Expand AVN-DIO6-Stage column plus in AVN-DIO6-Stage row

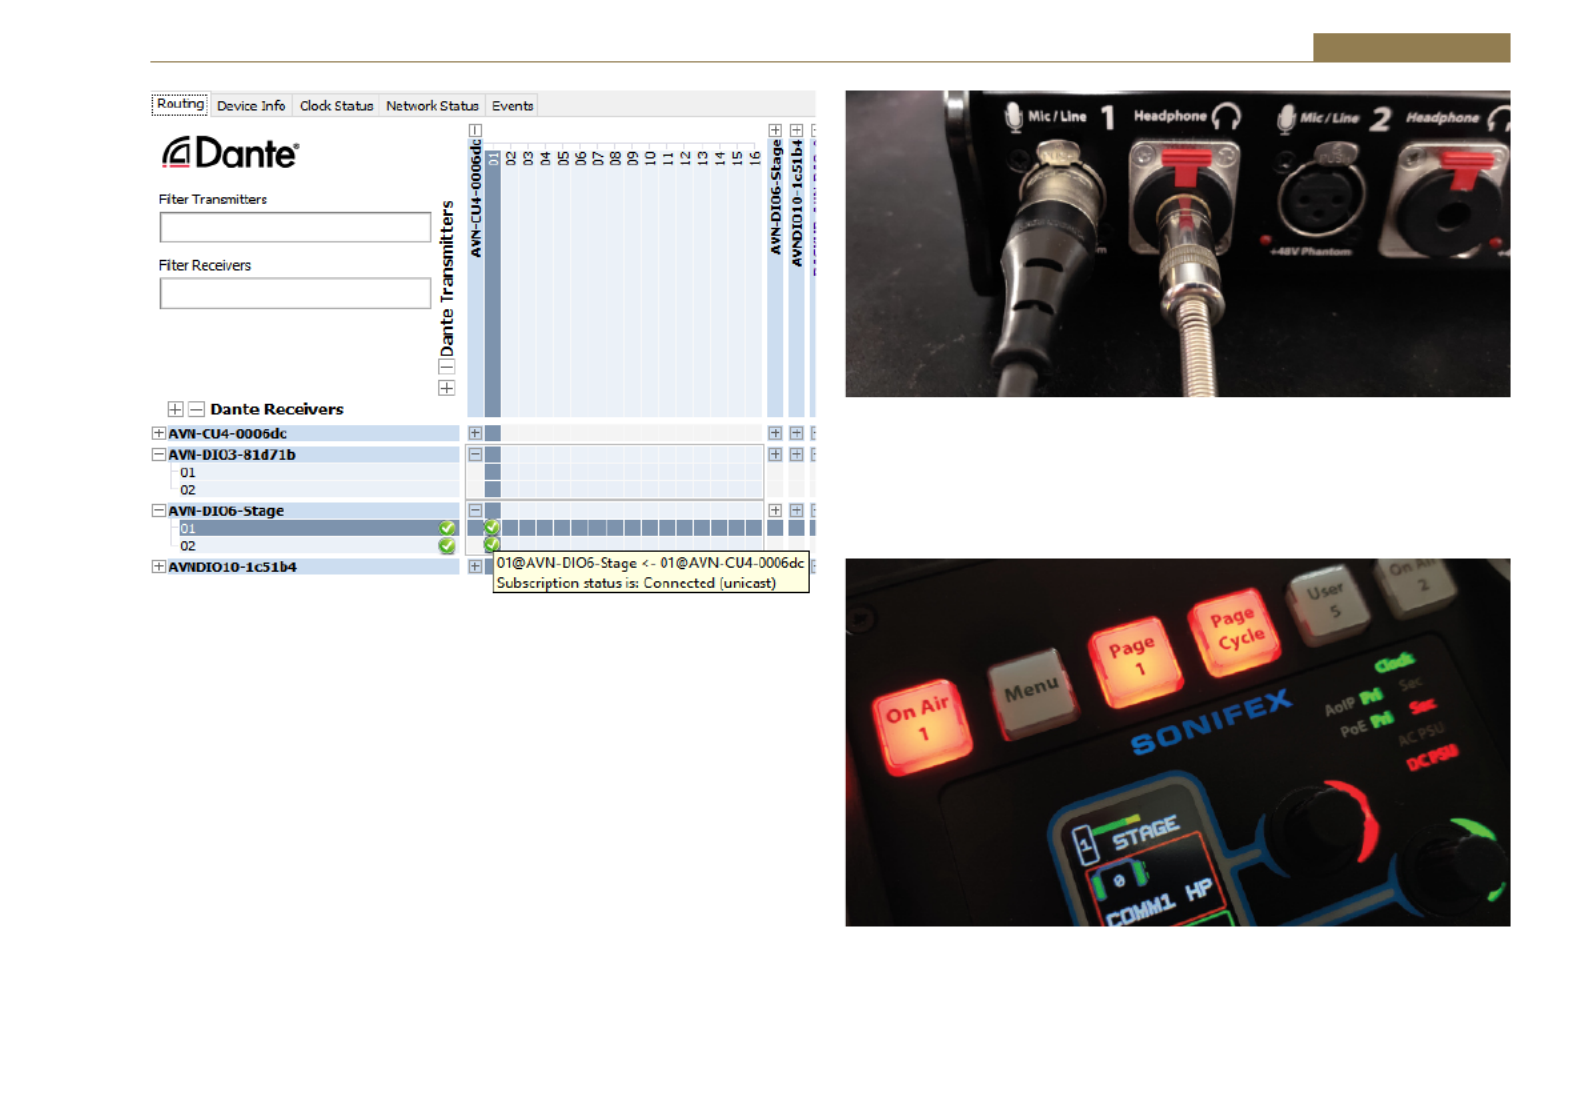point(775,510)
